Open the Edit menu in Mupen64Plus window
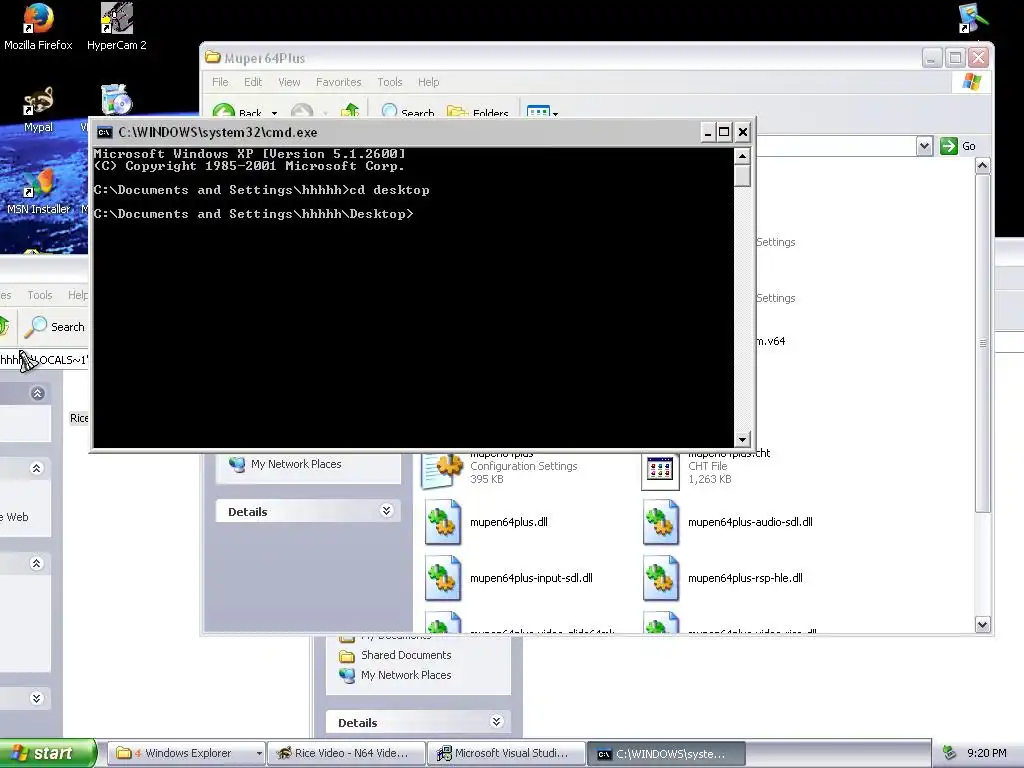Image resolution: width=1024 pixels, height=768 pixels. 253,82
